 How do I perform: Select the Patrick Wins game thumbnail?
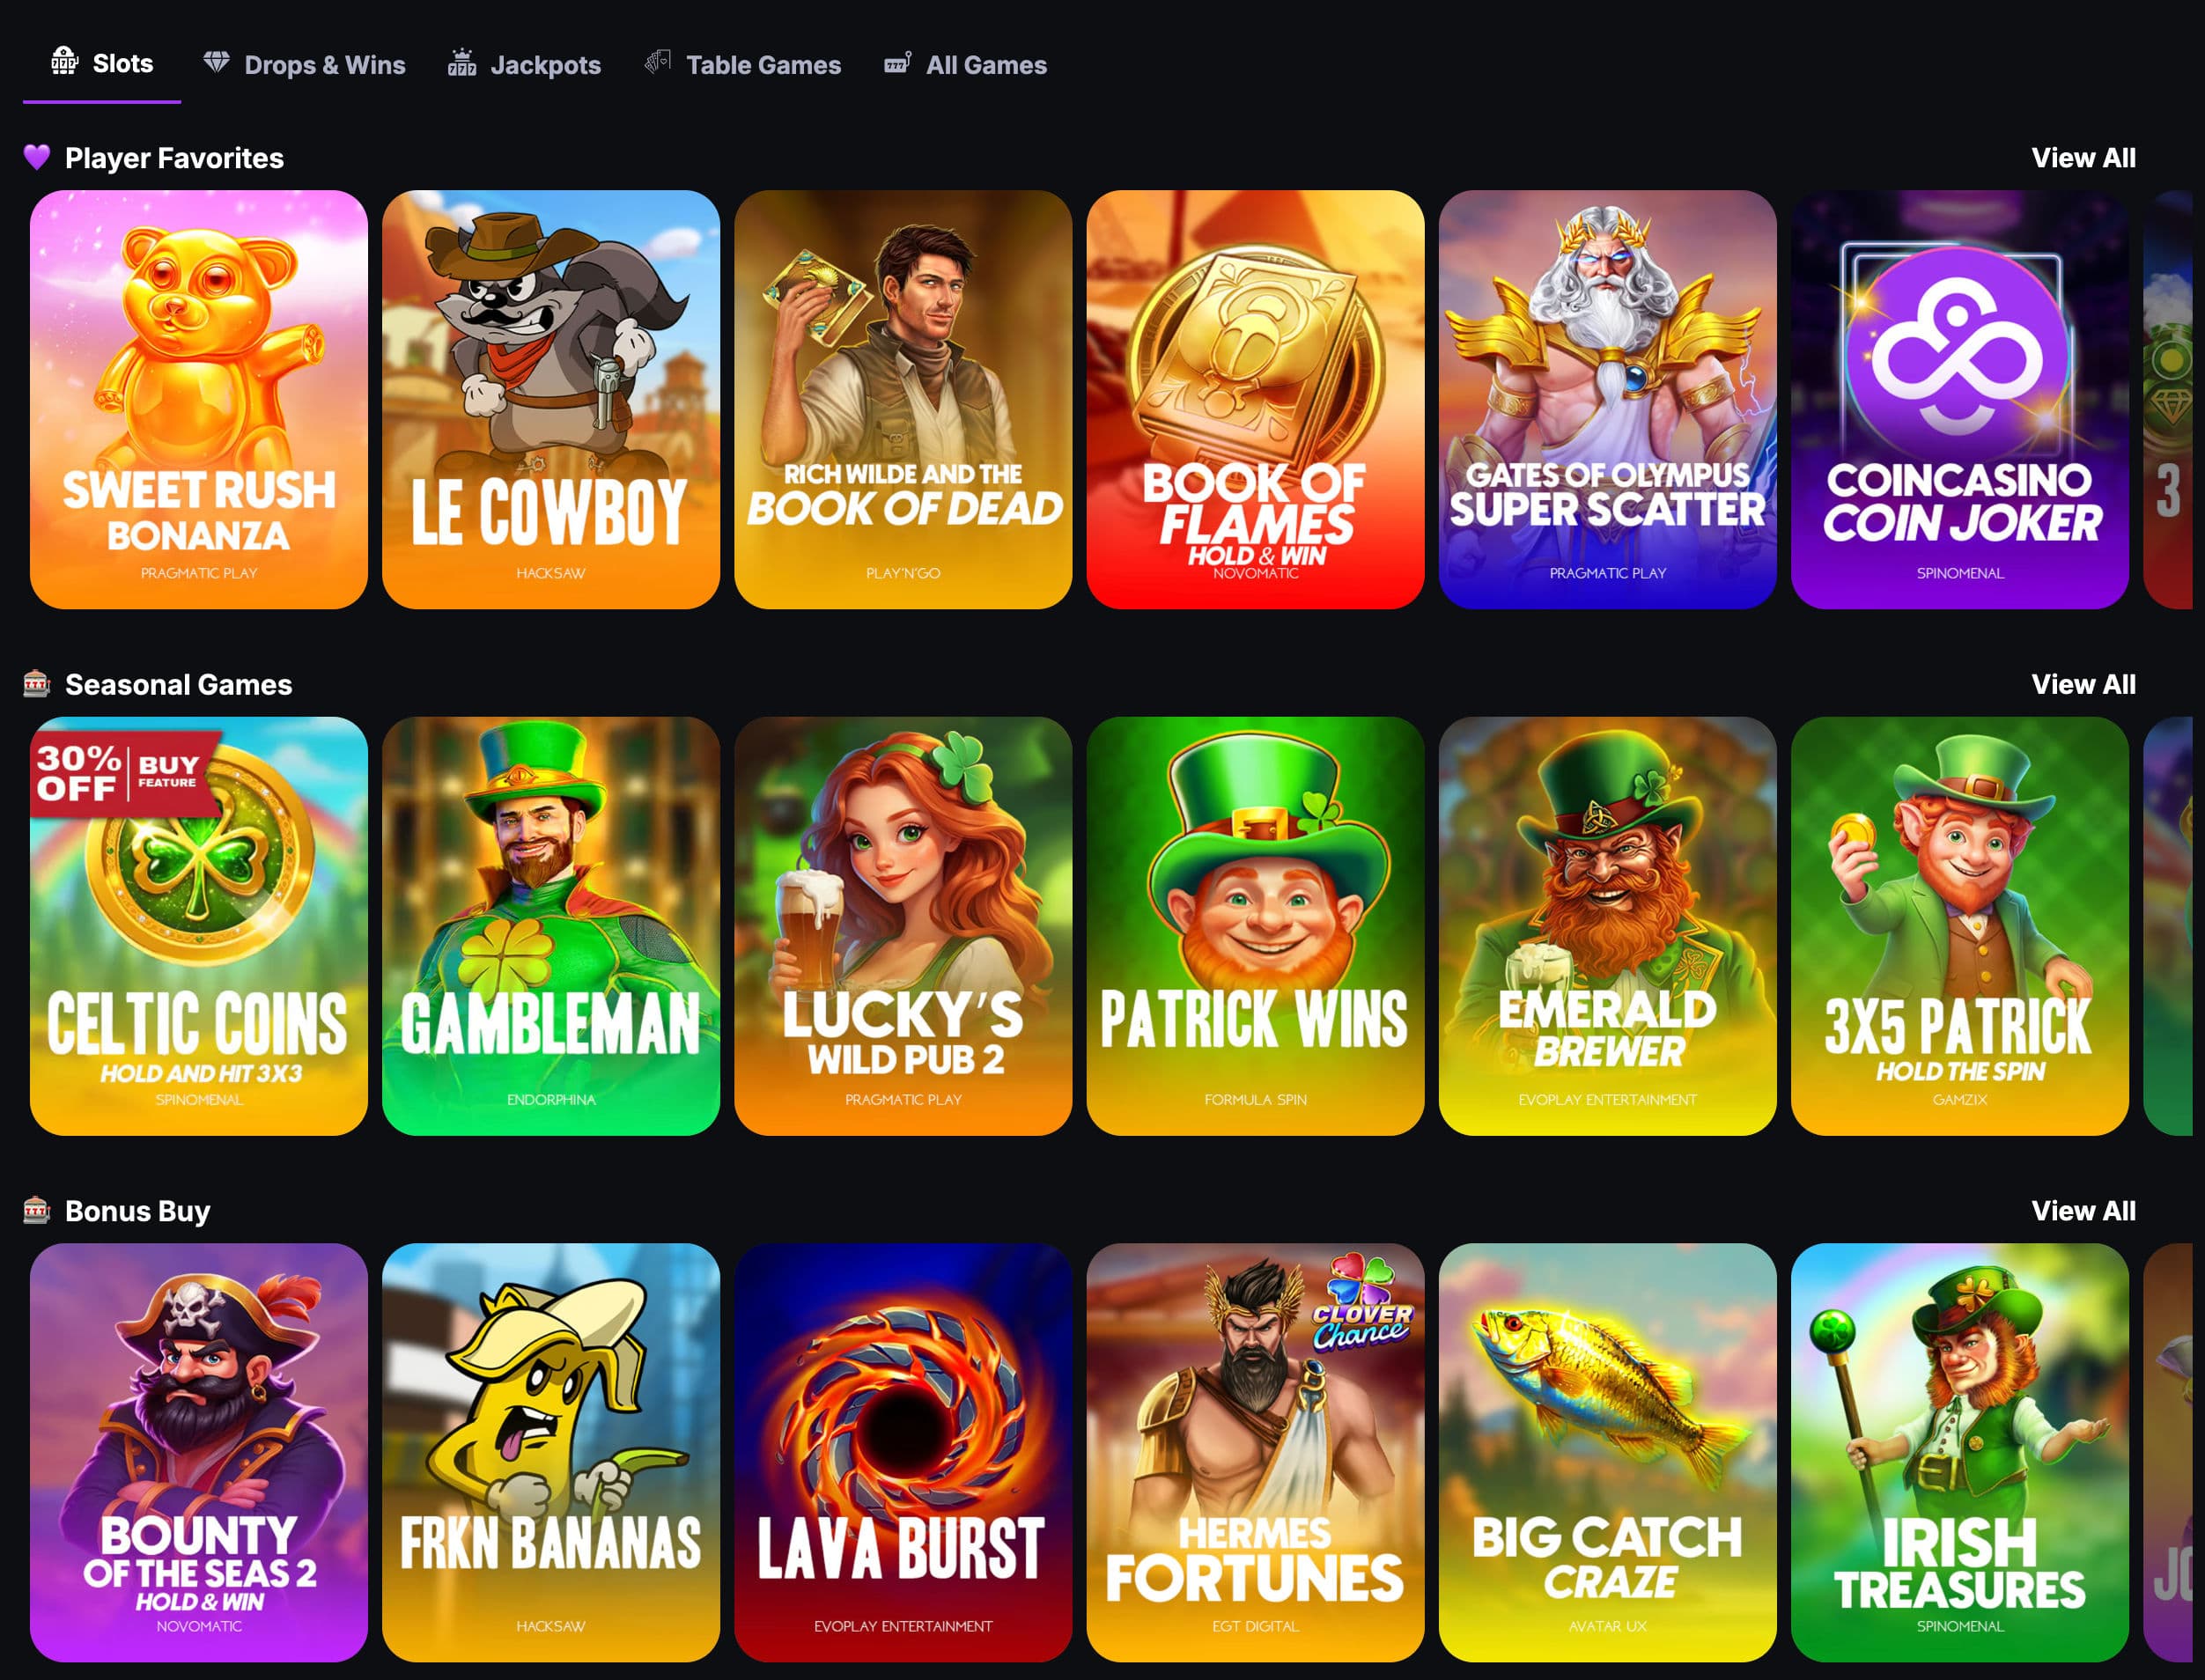[x=1255, y=926]
